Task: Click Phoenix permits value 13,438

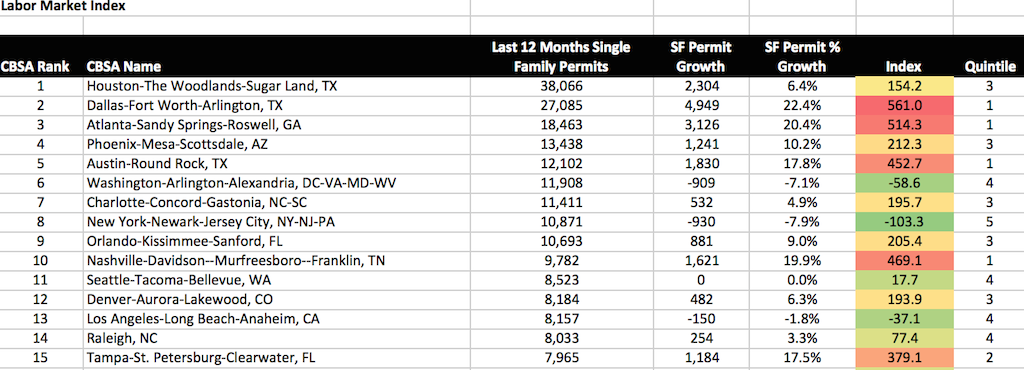Action: click(x=562, y=144)
